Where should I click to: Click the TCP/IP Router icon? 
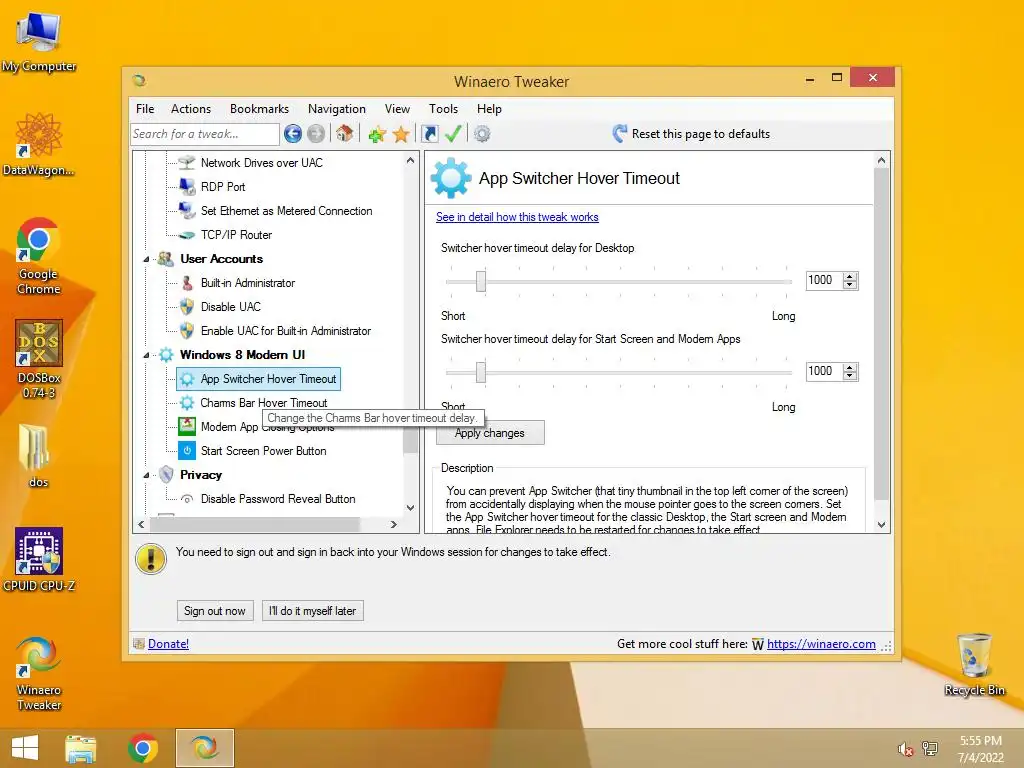187,235
